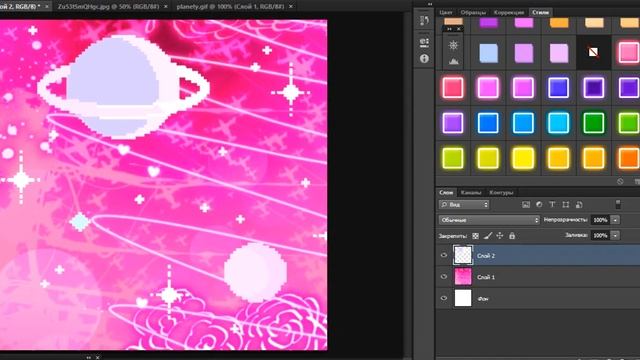Close the bottom panel with its x icon
Image resolution: width=640 pixels, height=360 pixels.
(98, 357)
